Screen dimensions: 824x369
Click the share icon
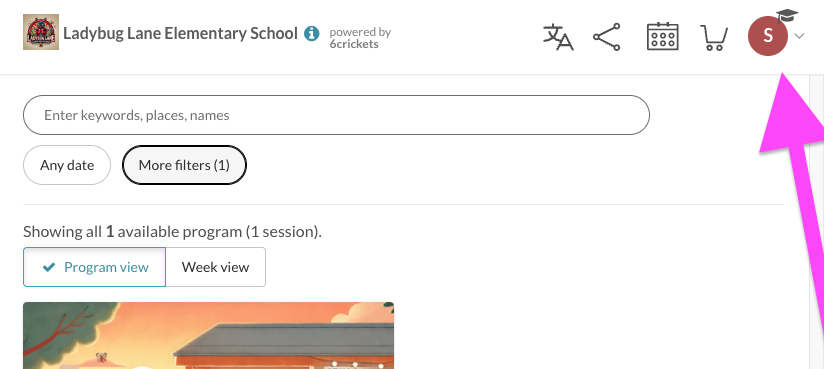click(607, 37)
